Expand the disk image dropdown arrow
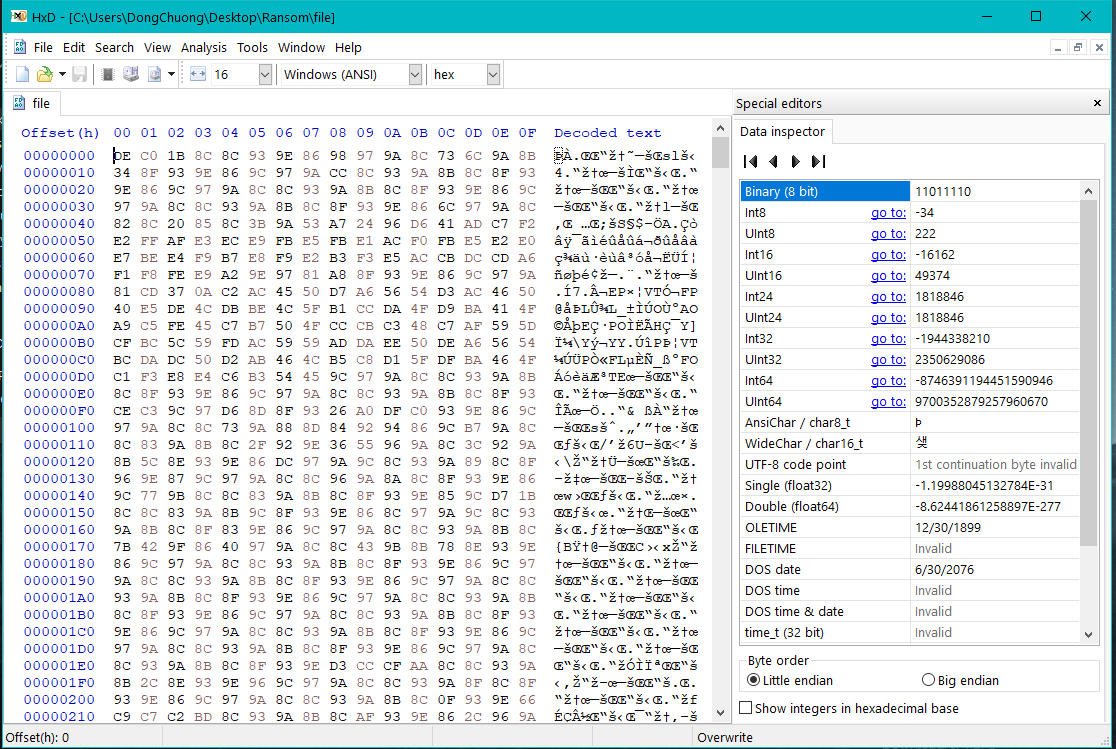The image size is (1116, 749). click(x=172, y=74)
